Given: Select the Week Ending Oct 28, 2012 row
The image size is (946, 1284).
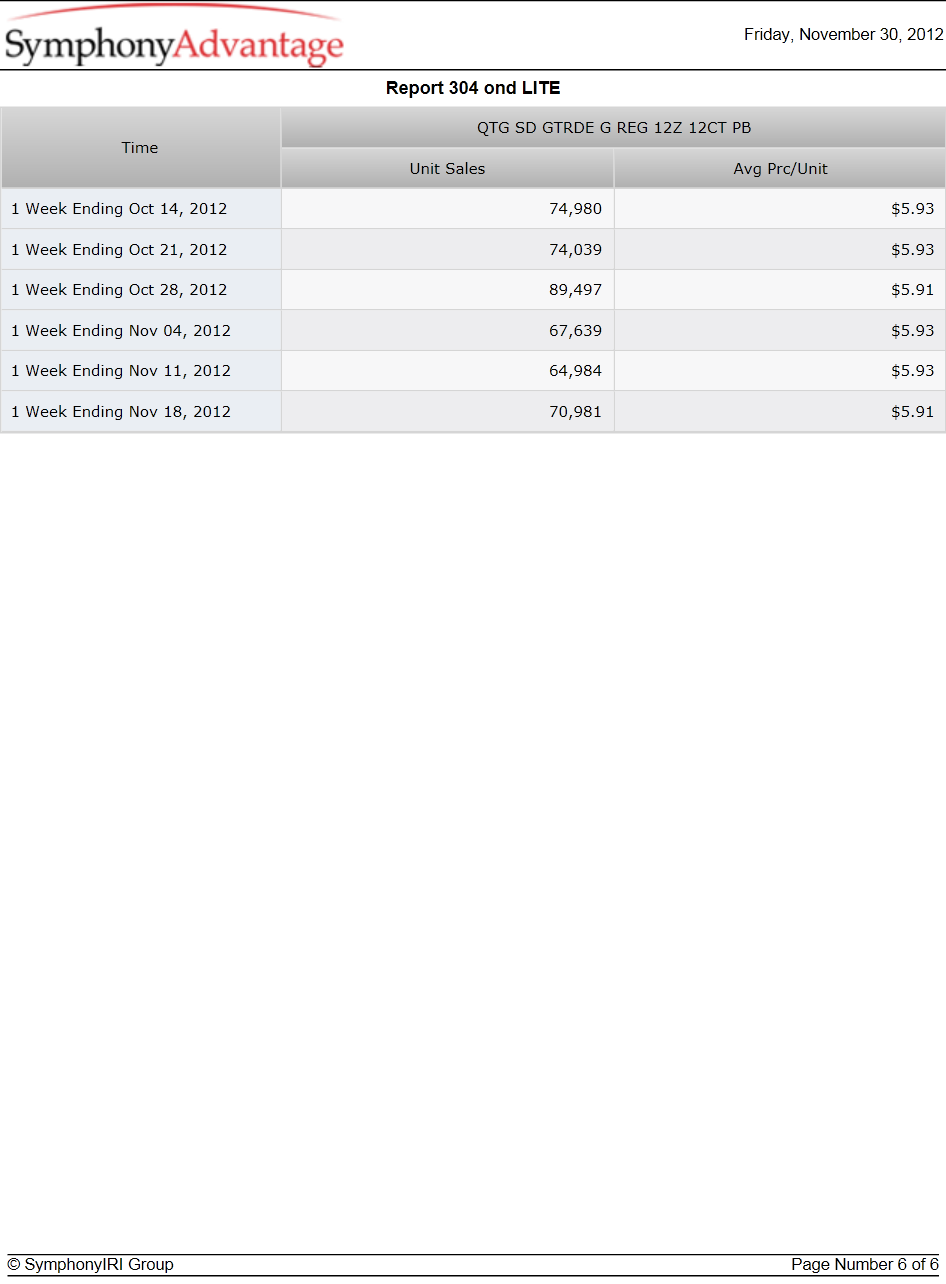Looking at the screenshot, I should 473,290.
